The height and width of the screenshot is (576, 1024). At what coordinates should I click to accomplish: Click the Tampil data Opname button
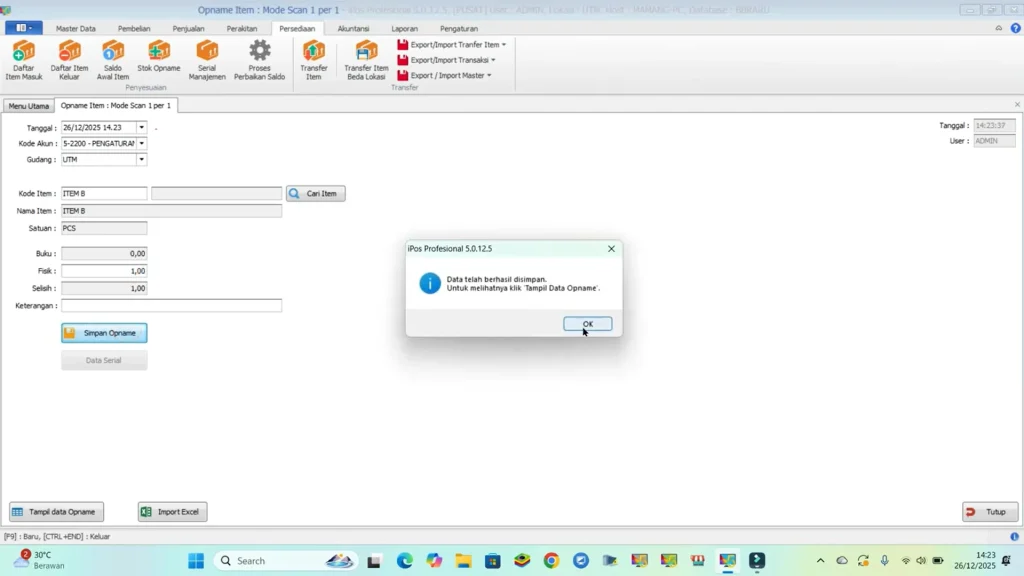click(x=56, y=512)
